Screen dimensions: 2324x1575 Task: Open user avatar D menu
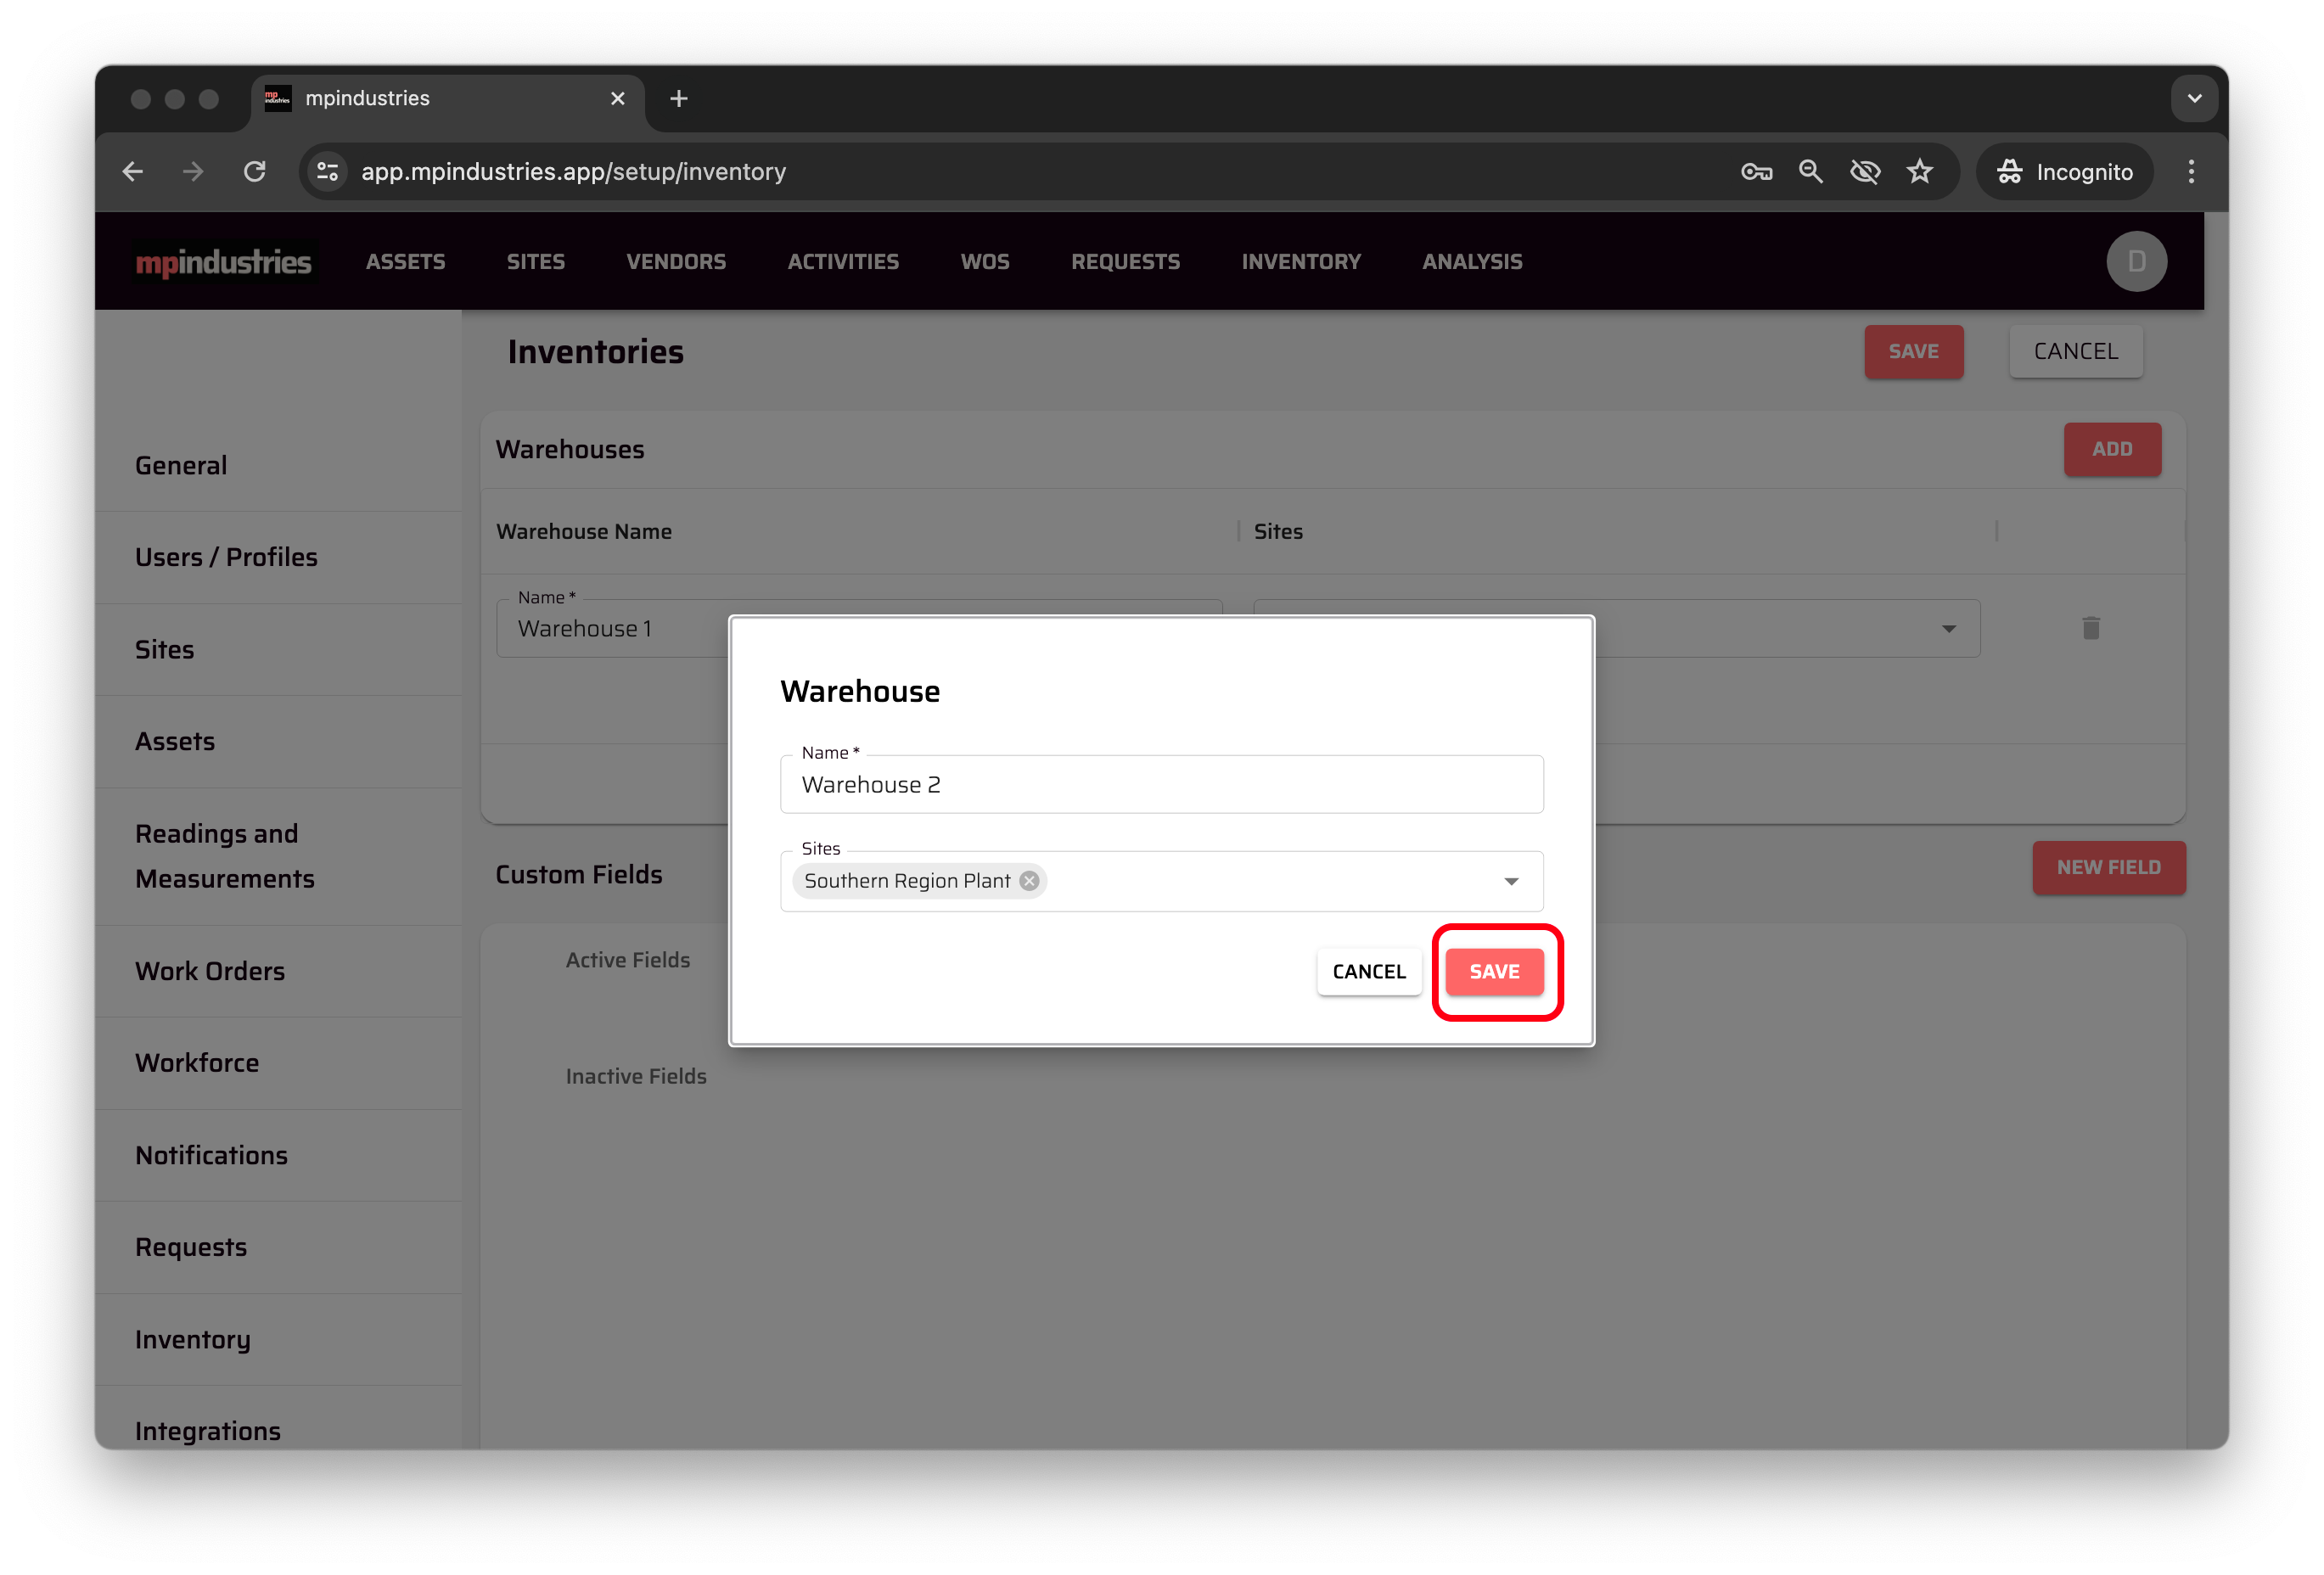[x=2136, y=262]
